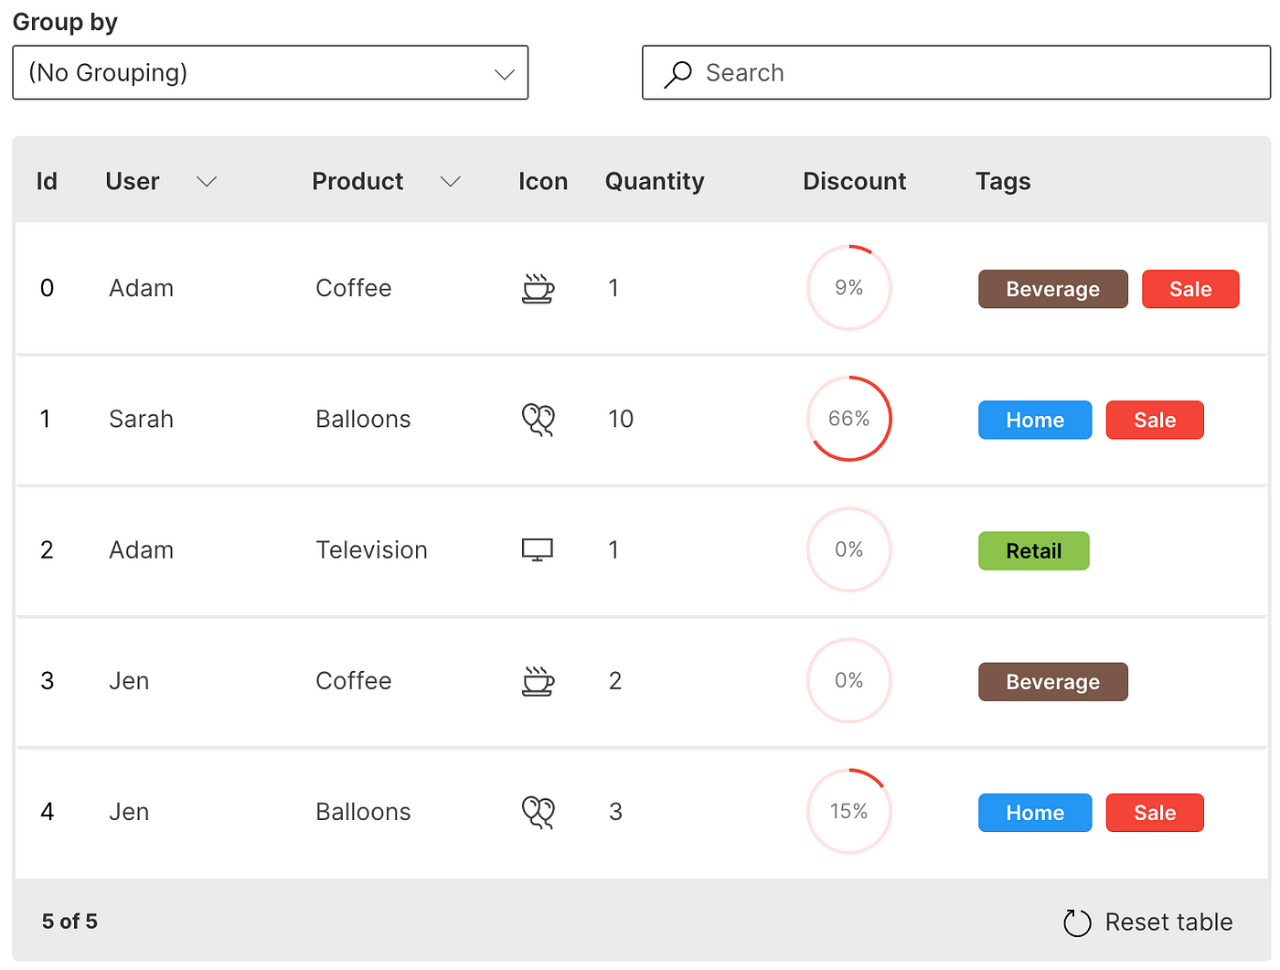The width and height of the screenshot is (1280, 970).
Task: Expand the User column filter chevron
Action: coord(207,181)
